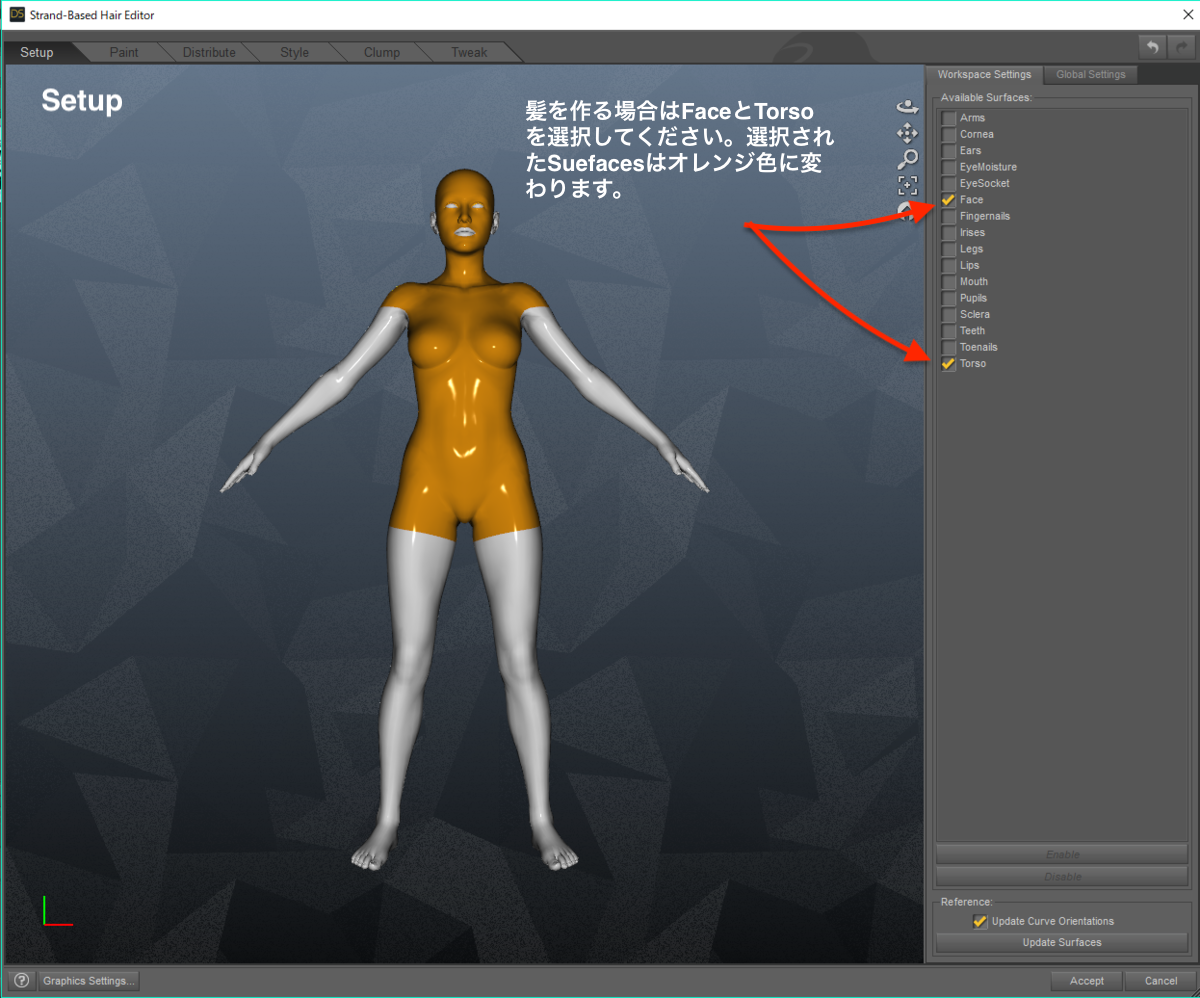The width and height of the screenshot is (1200, 998).
Task: Toggle Update Curve Orientations checkbox
Action: (x=980, y=921)
